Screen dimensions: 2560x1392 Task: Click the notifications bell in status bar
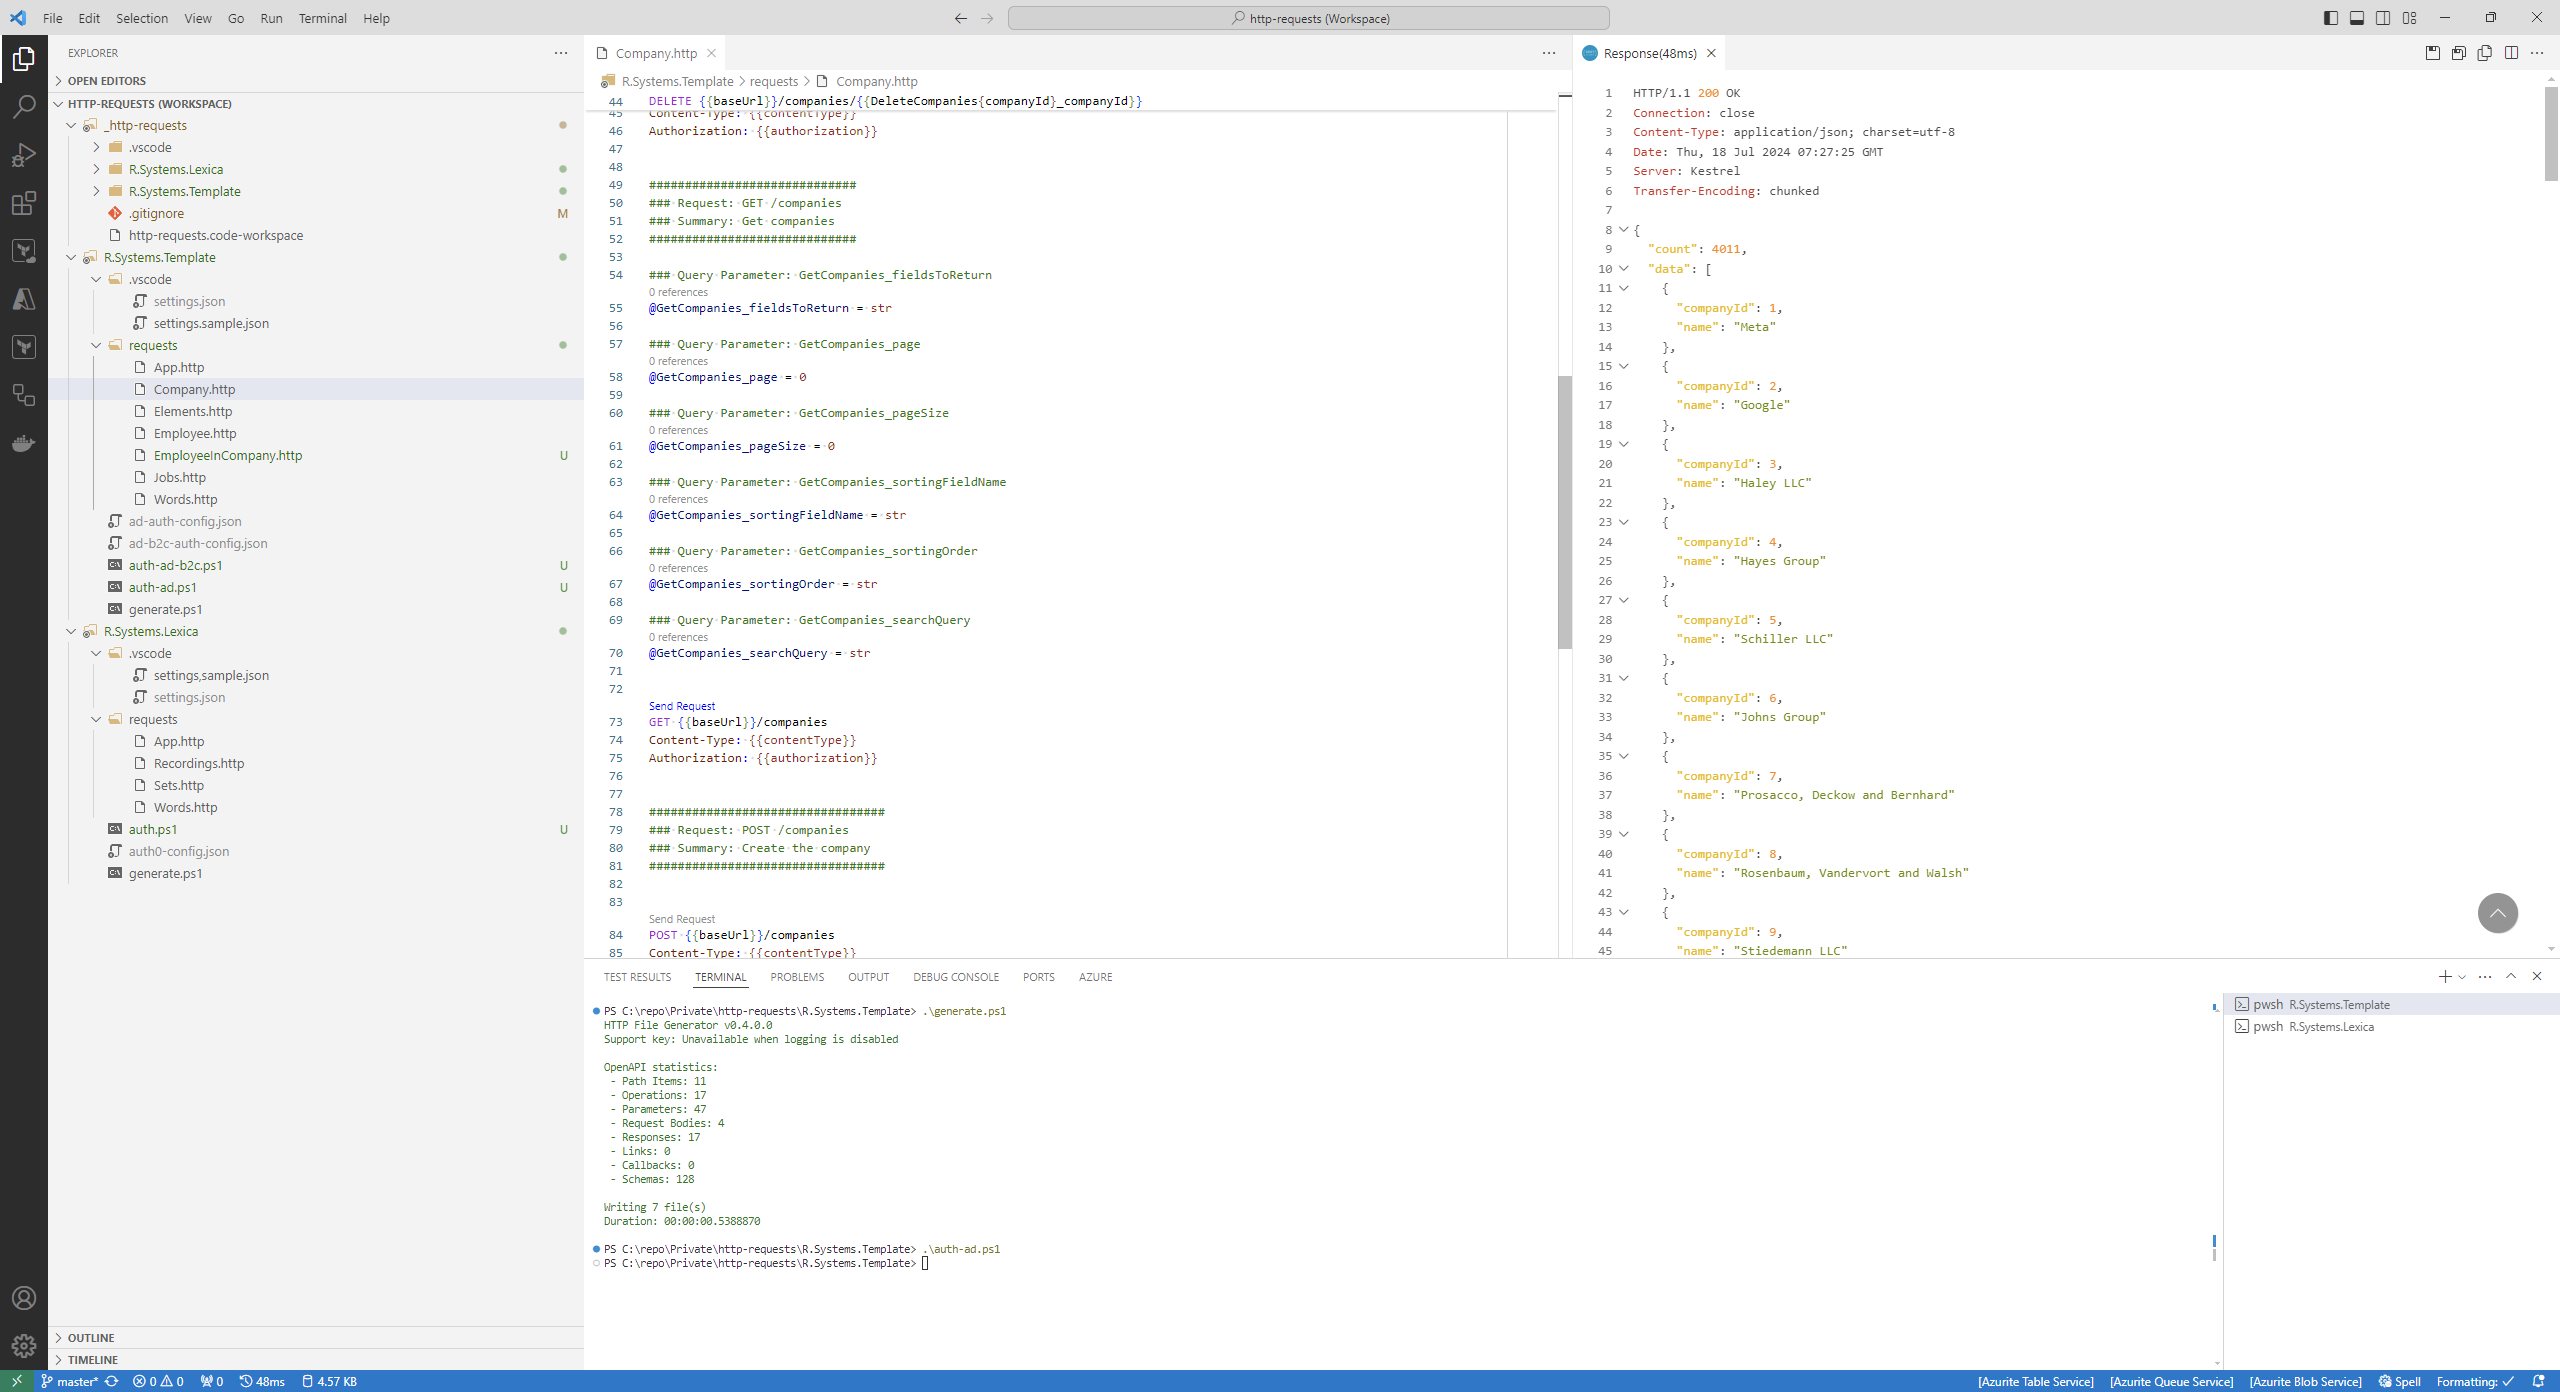coord(2538,1381)
